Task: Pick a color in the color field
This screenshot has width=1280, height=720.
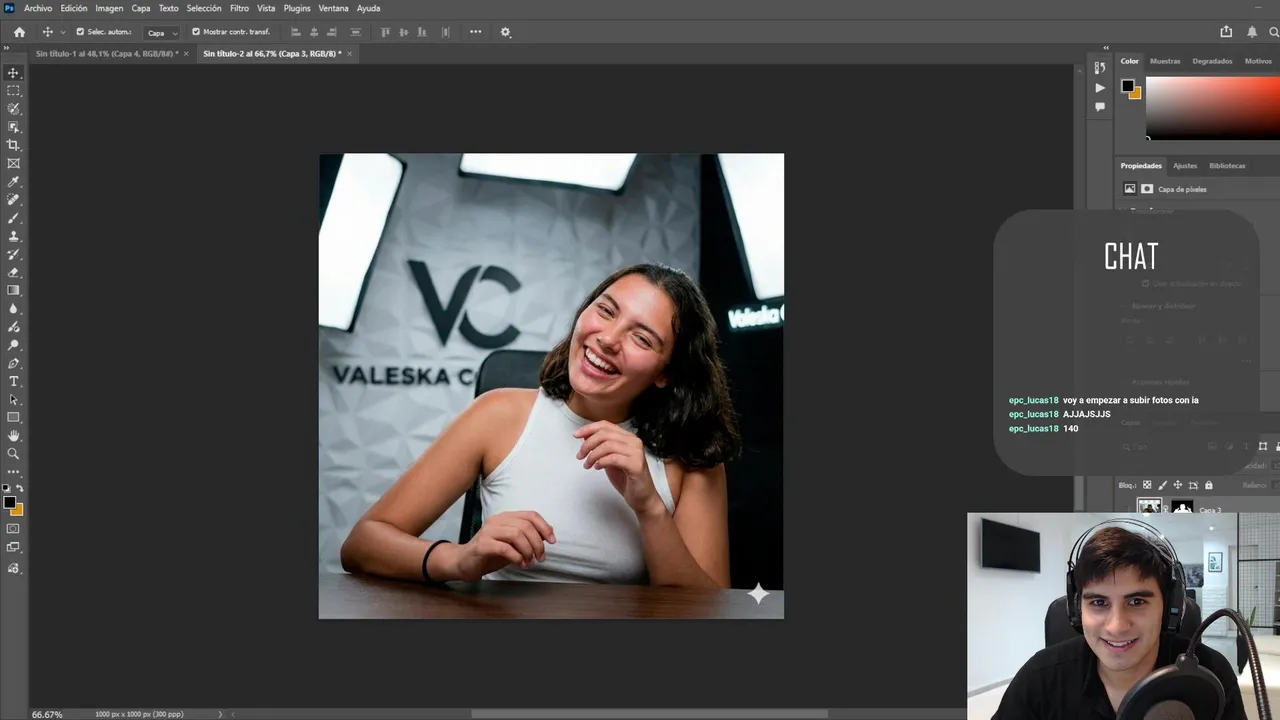Action: tap(1213, 108)
